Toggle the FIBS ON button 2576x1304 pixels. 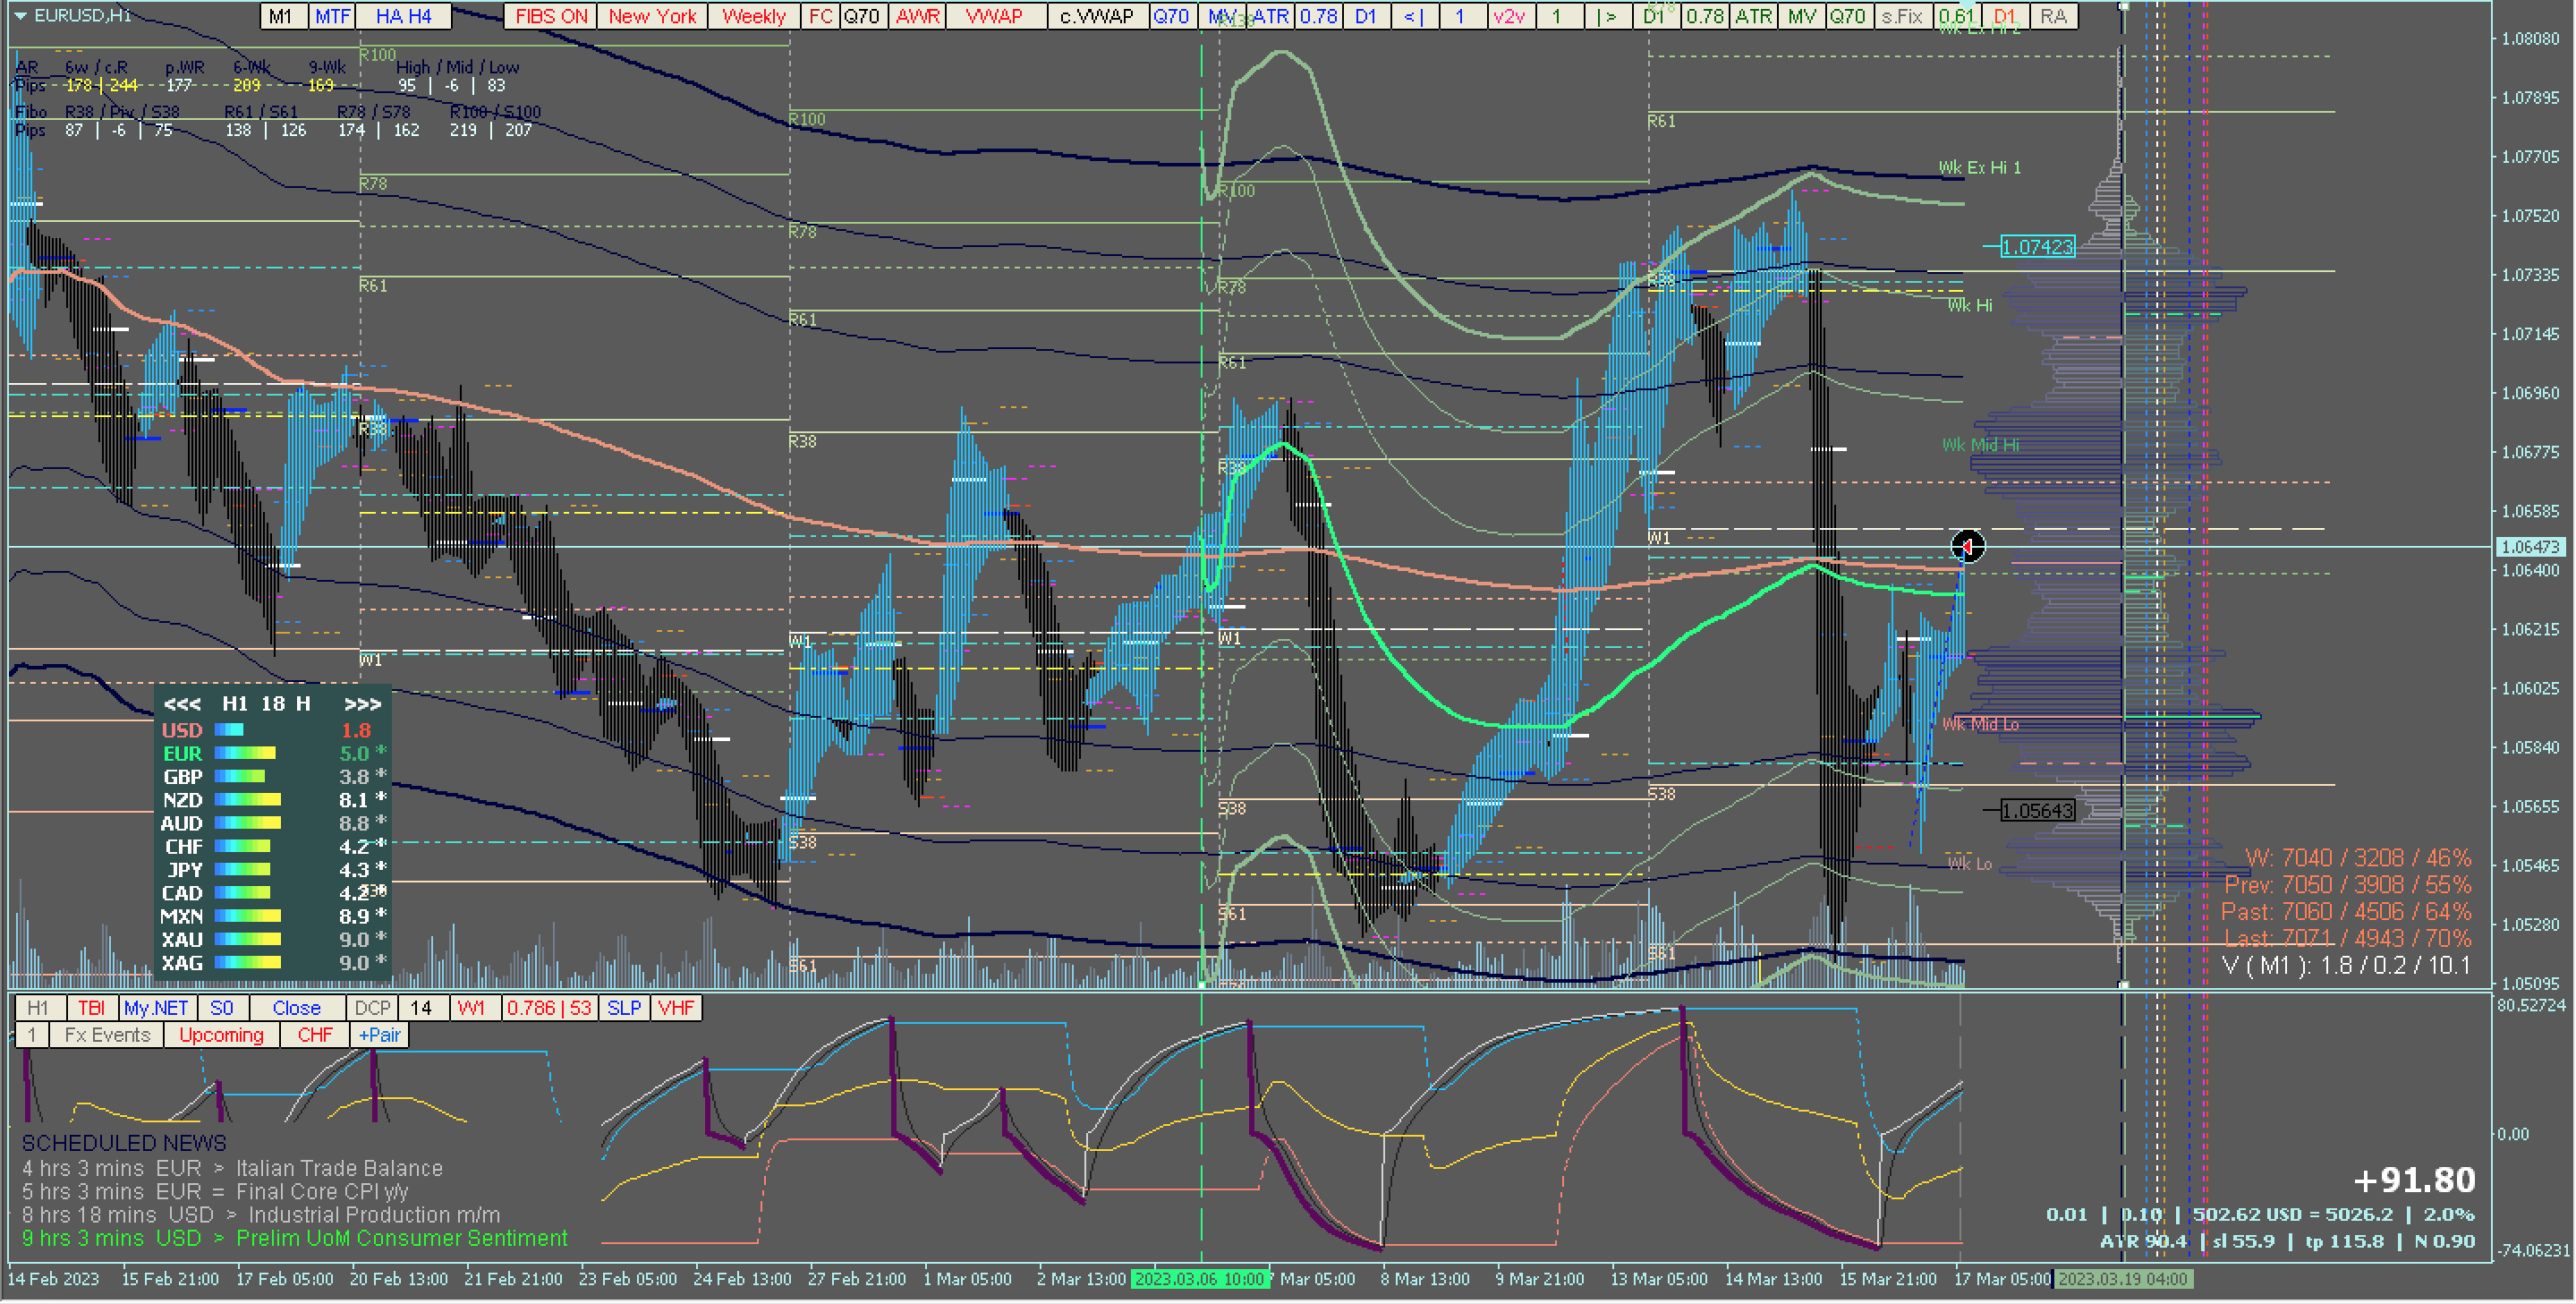pos(551,16)
